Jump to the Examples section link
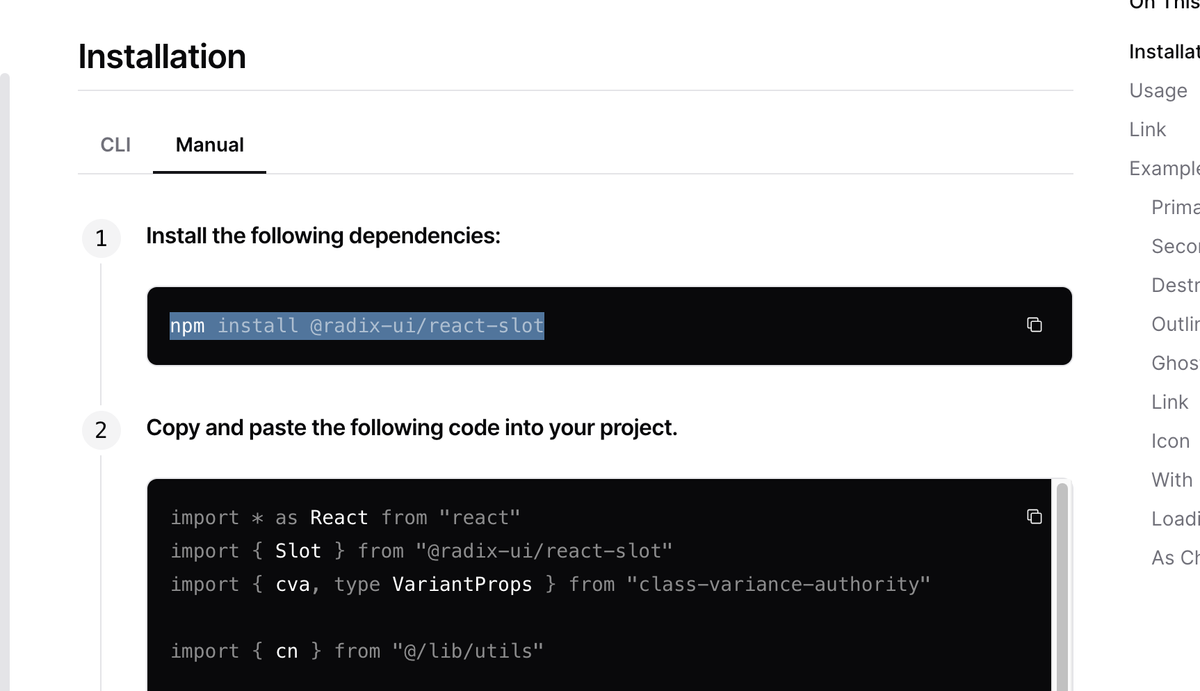 tap(1164, 168)
